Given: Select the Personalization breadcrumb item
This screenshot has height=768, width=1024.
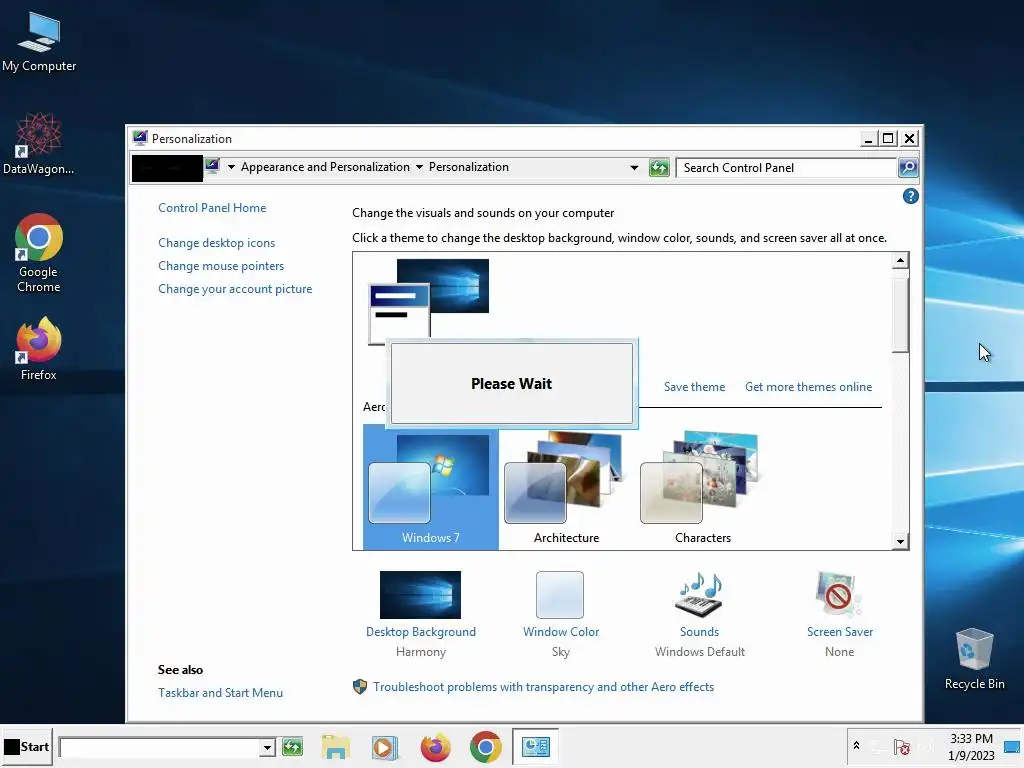Looking at the screenshot, I should click(x=468, y=167).
